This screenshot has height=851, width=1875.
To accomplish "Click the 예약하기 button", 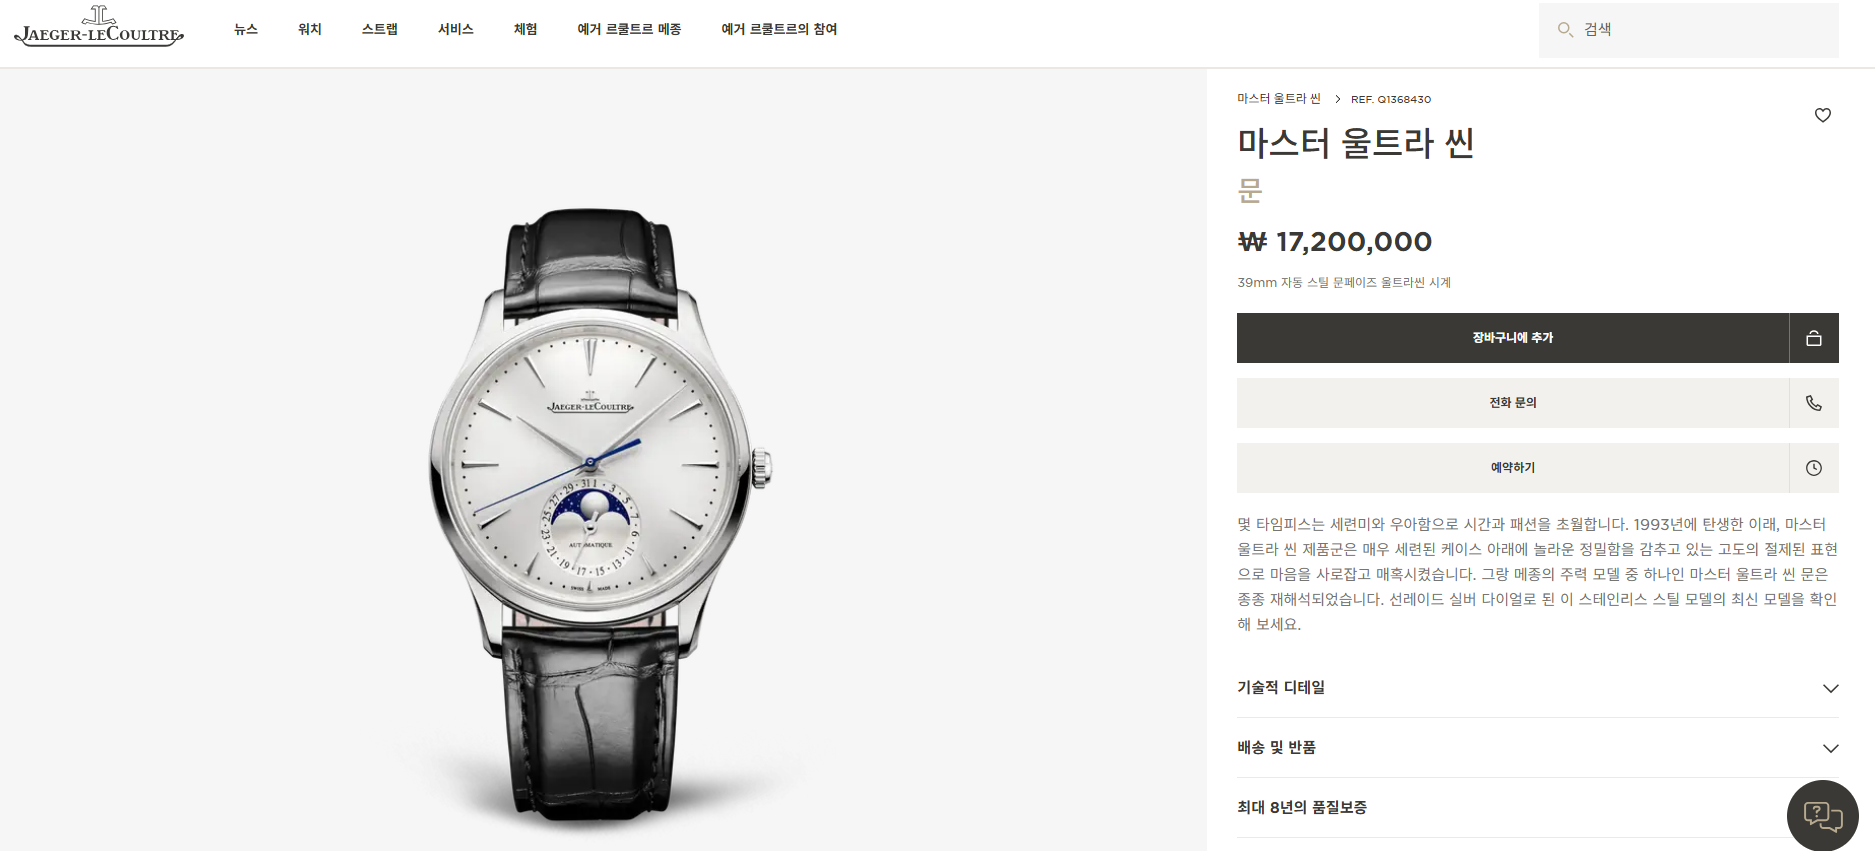I will click(x=1513, y=468).
